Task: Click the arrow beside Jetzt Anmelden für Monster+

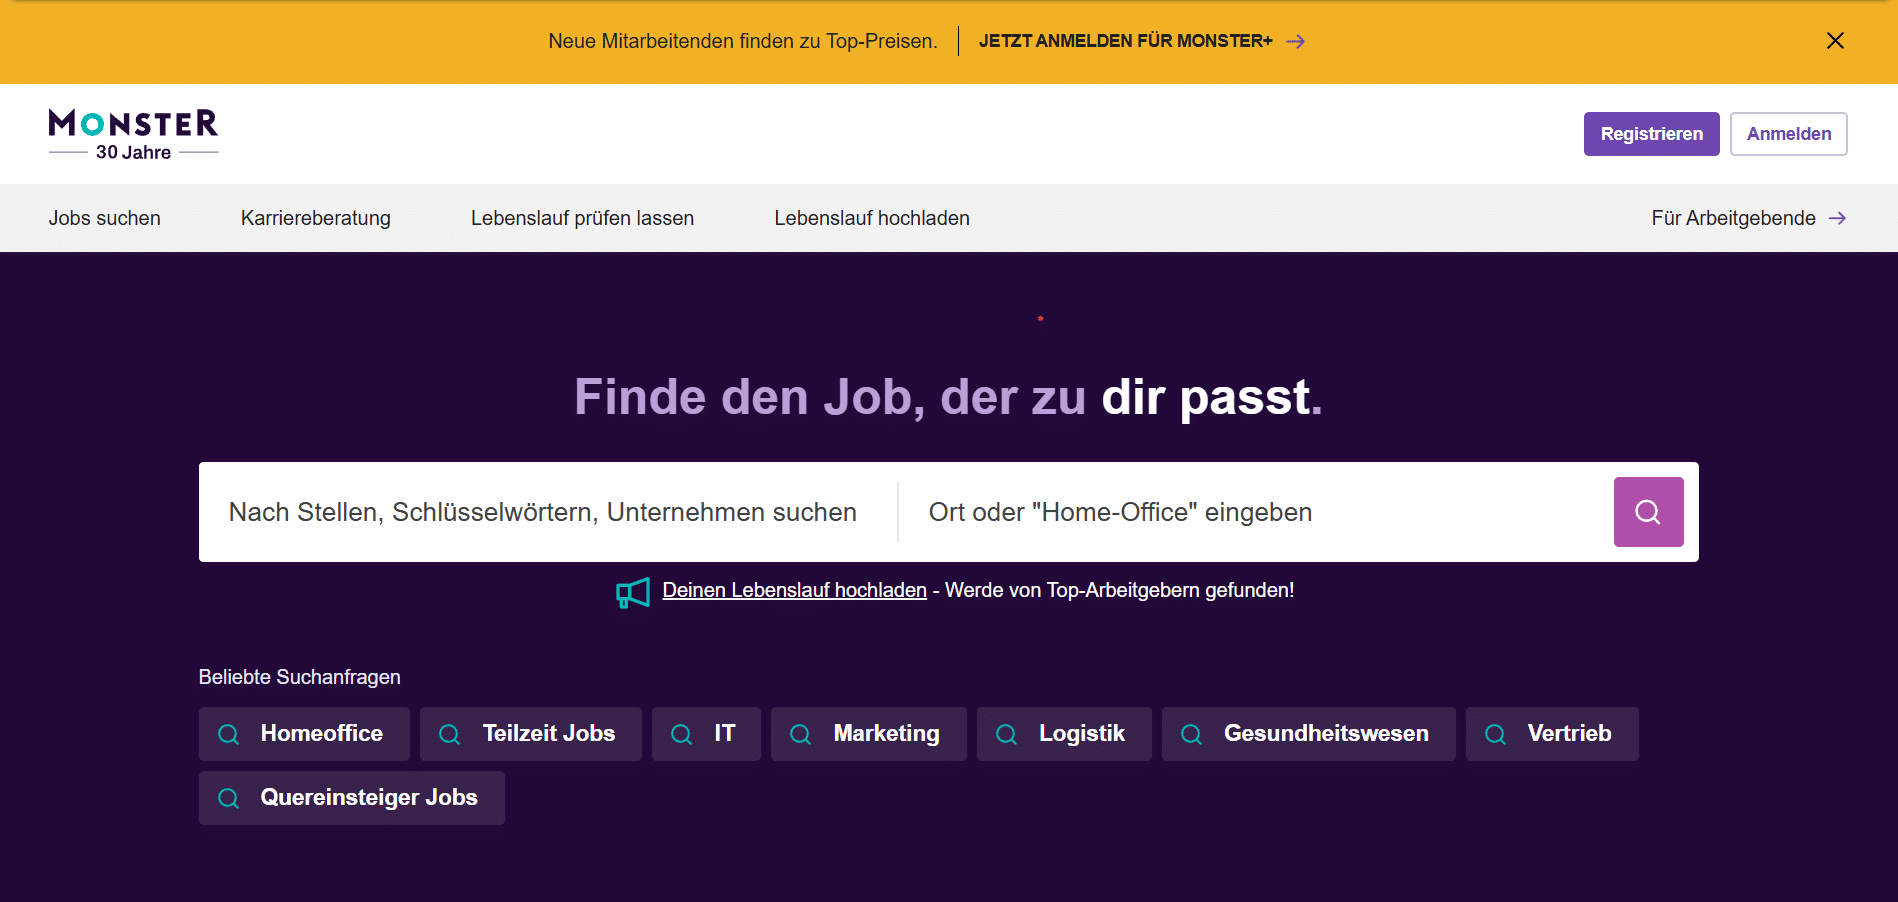Action: point(1296,41)
